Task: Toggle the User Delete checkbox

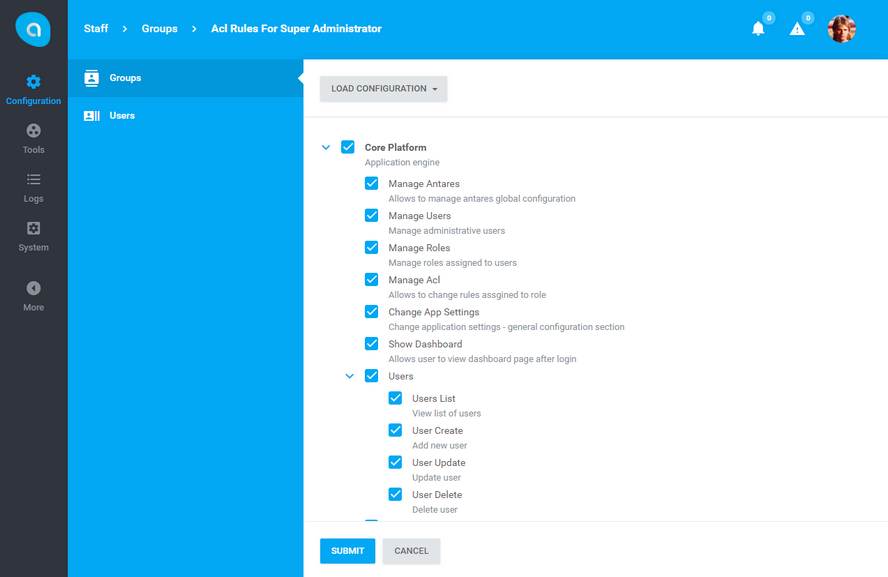Action: click(x=395, y=494)
